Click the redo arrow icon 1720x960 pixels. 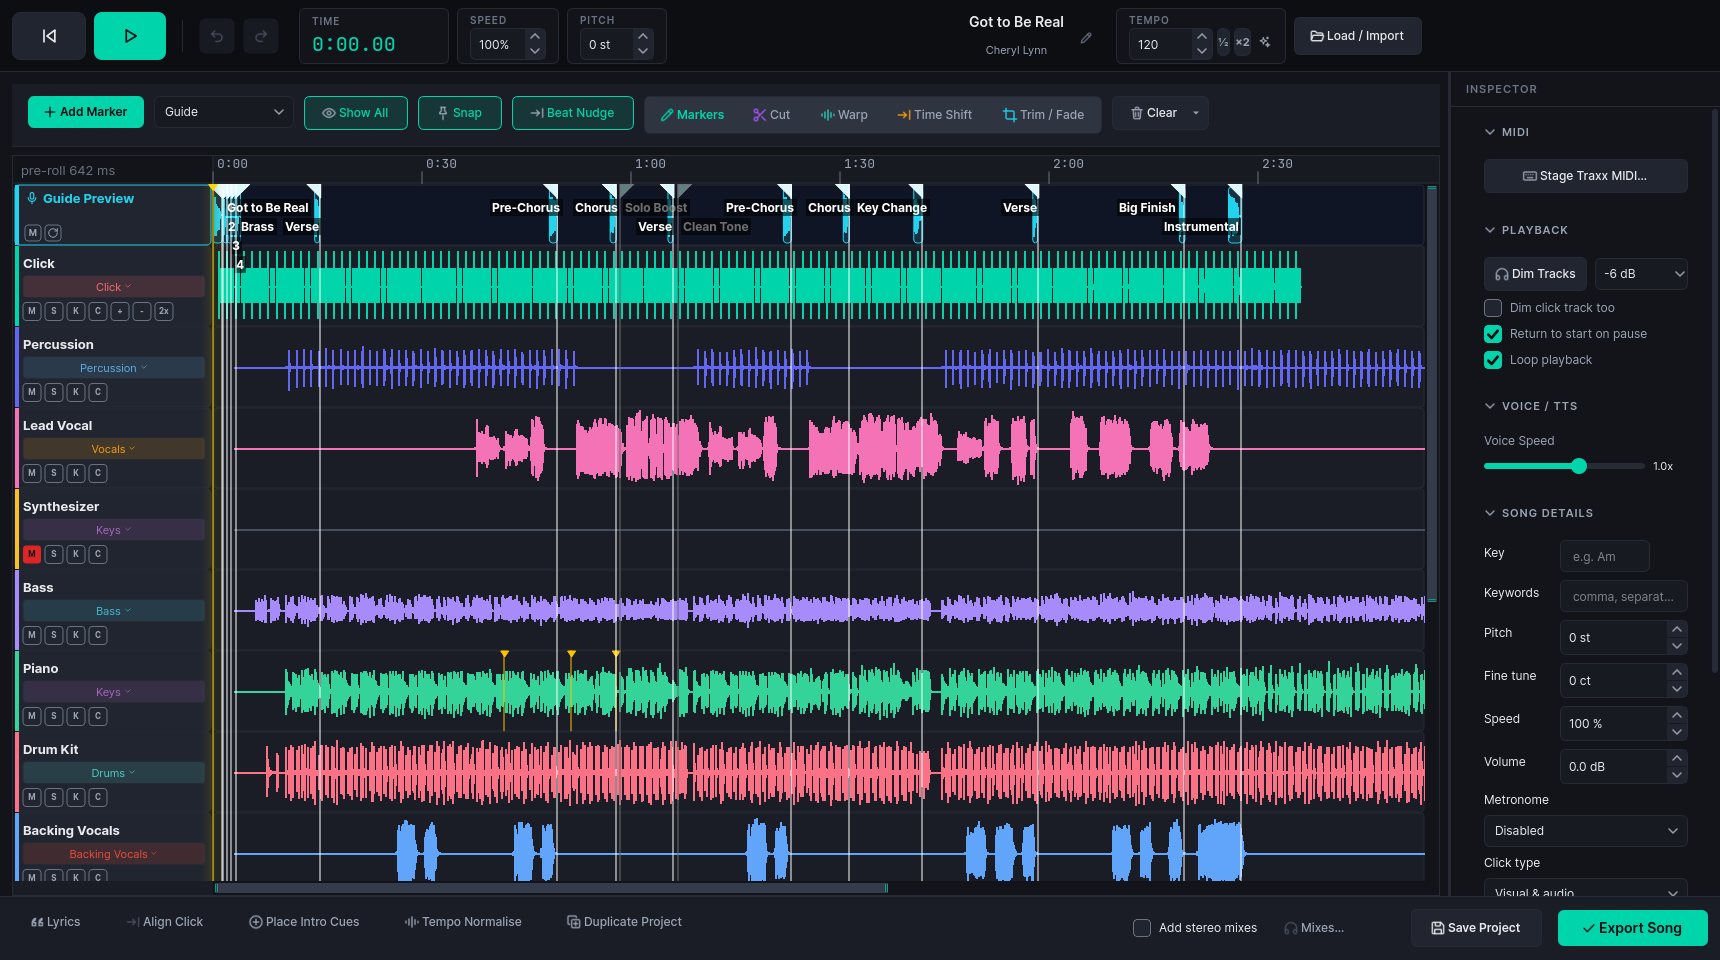261,36
